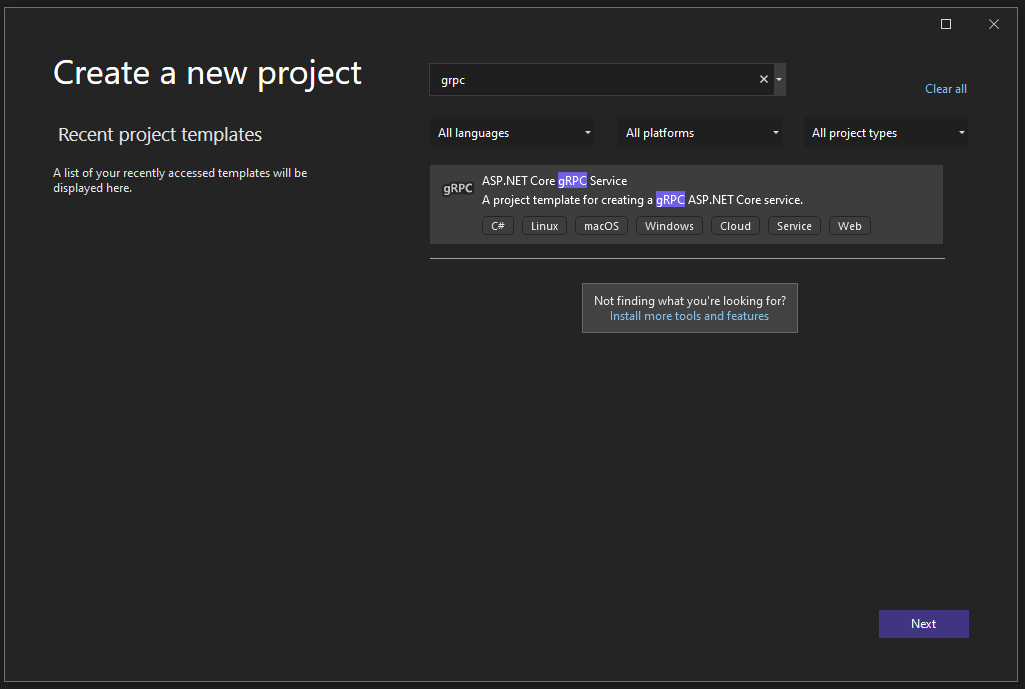
Task: Click 'Not finding what you're looking for?' text
Action: tap(690, 301)
